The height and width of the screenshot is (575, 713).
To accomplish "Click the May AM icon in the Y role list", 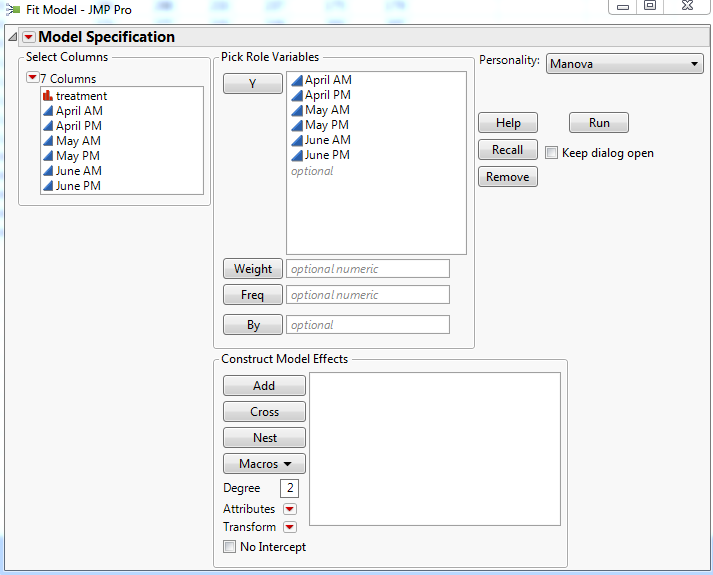I will coord(297,110).
